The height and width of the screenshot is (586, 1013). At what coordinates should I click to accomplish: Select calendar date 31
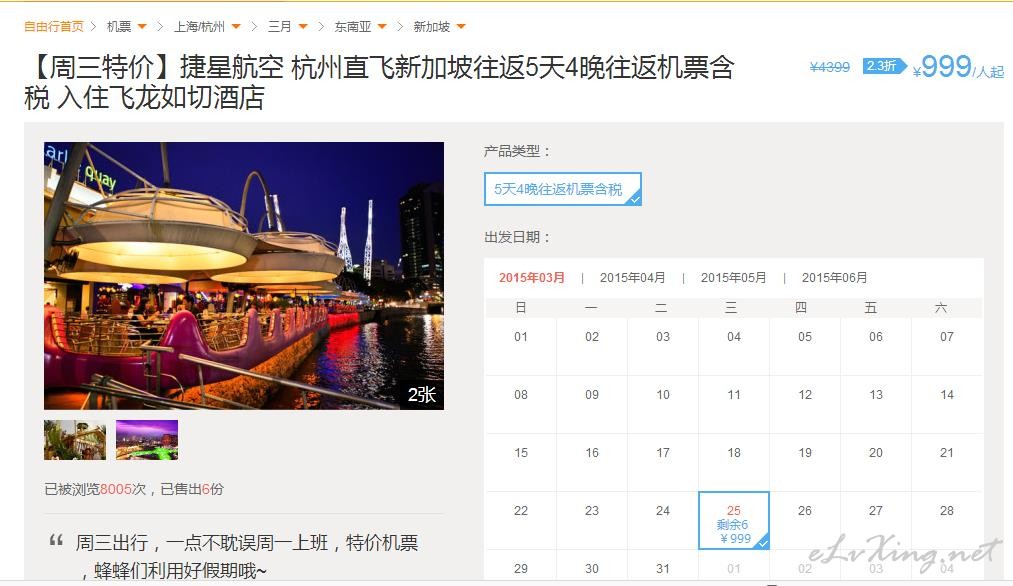click(x=663, y=569)
